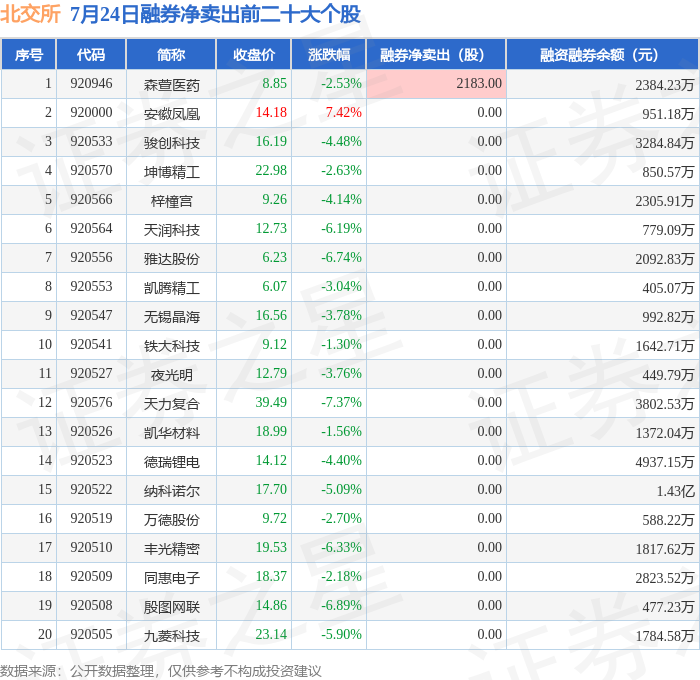Click the highlighted 2183.00 cell
The width and height of the screenshot is (700, 680).
[436, 83]
